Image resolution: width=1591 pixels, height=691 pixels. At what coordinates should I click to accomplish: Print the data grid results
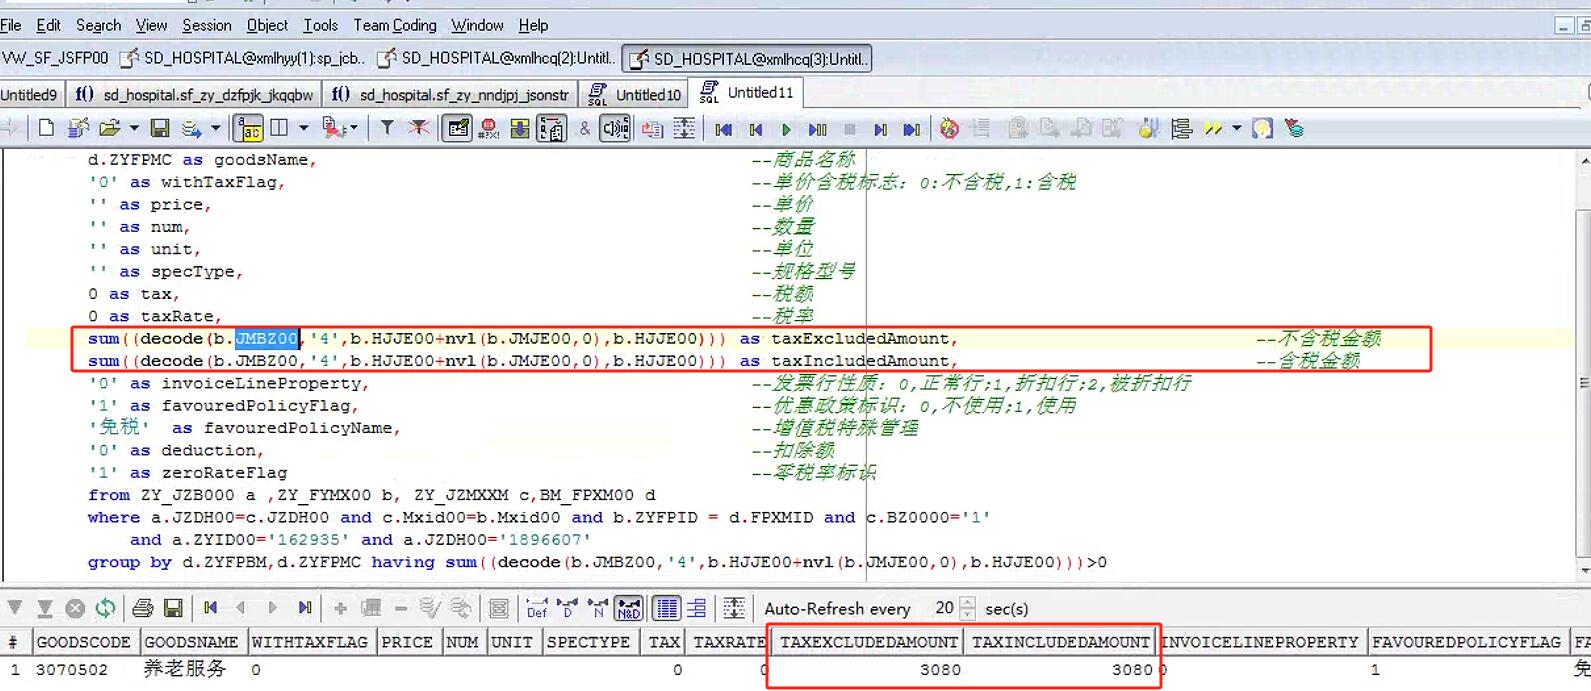[143, 608]
